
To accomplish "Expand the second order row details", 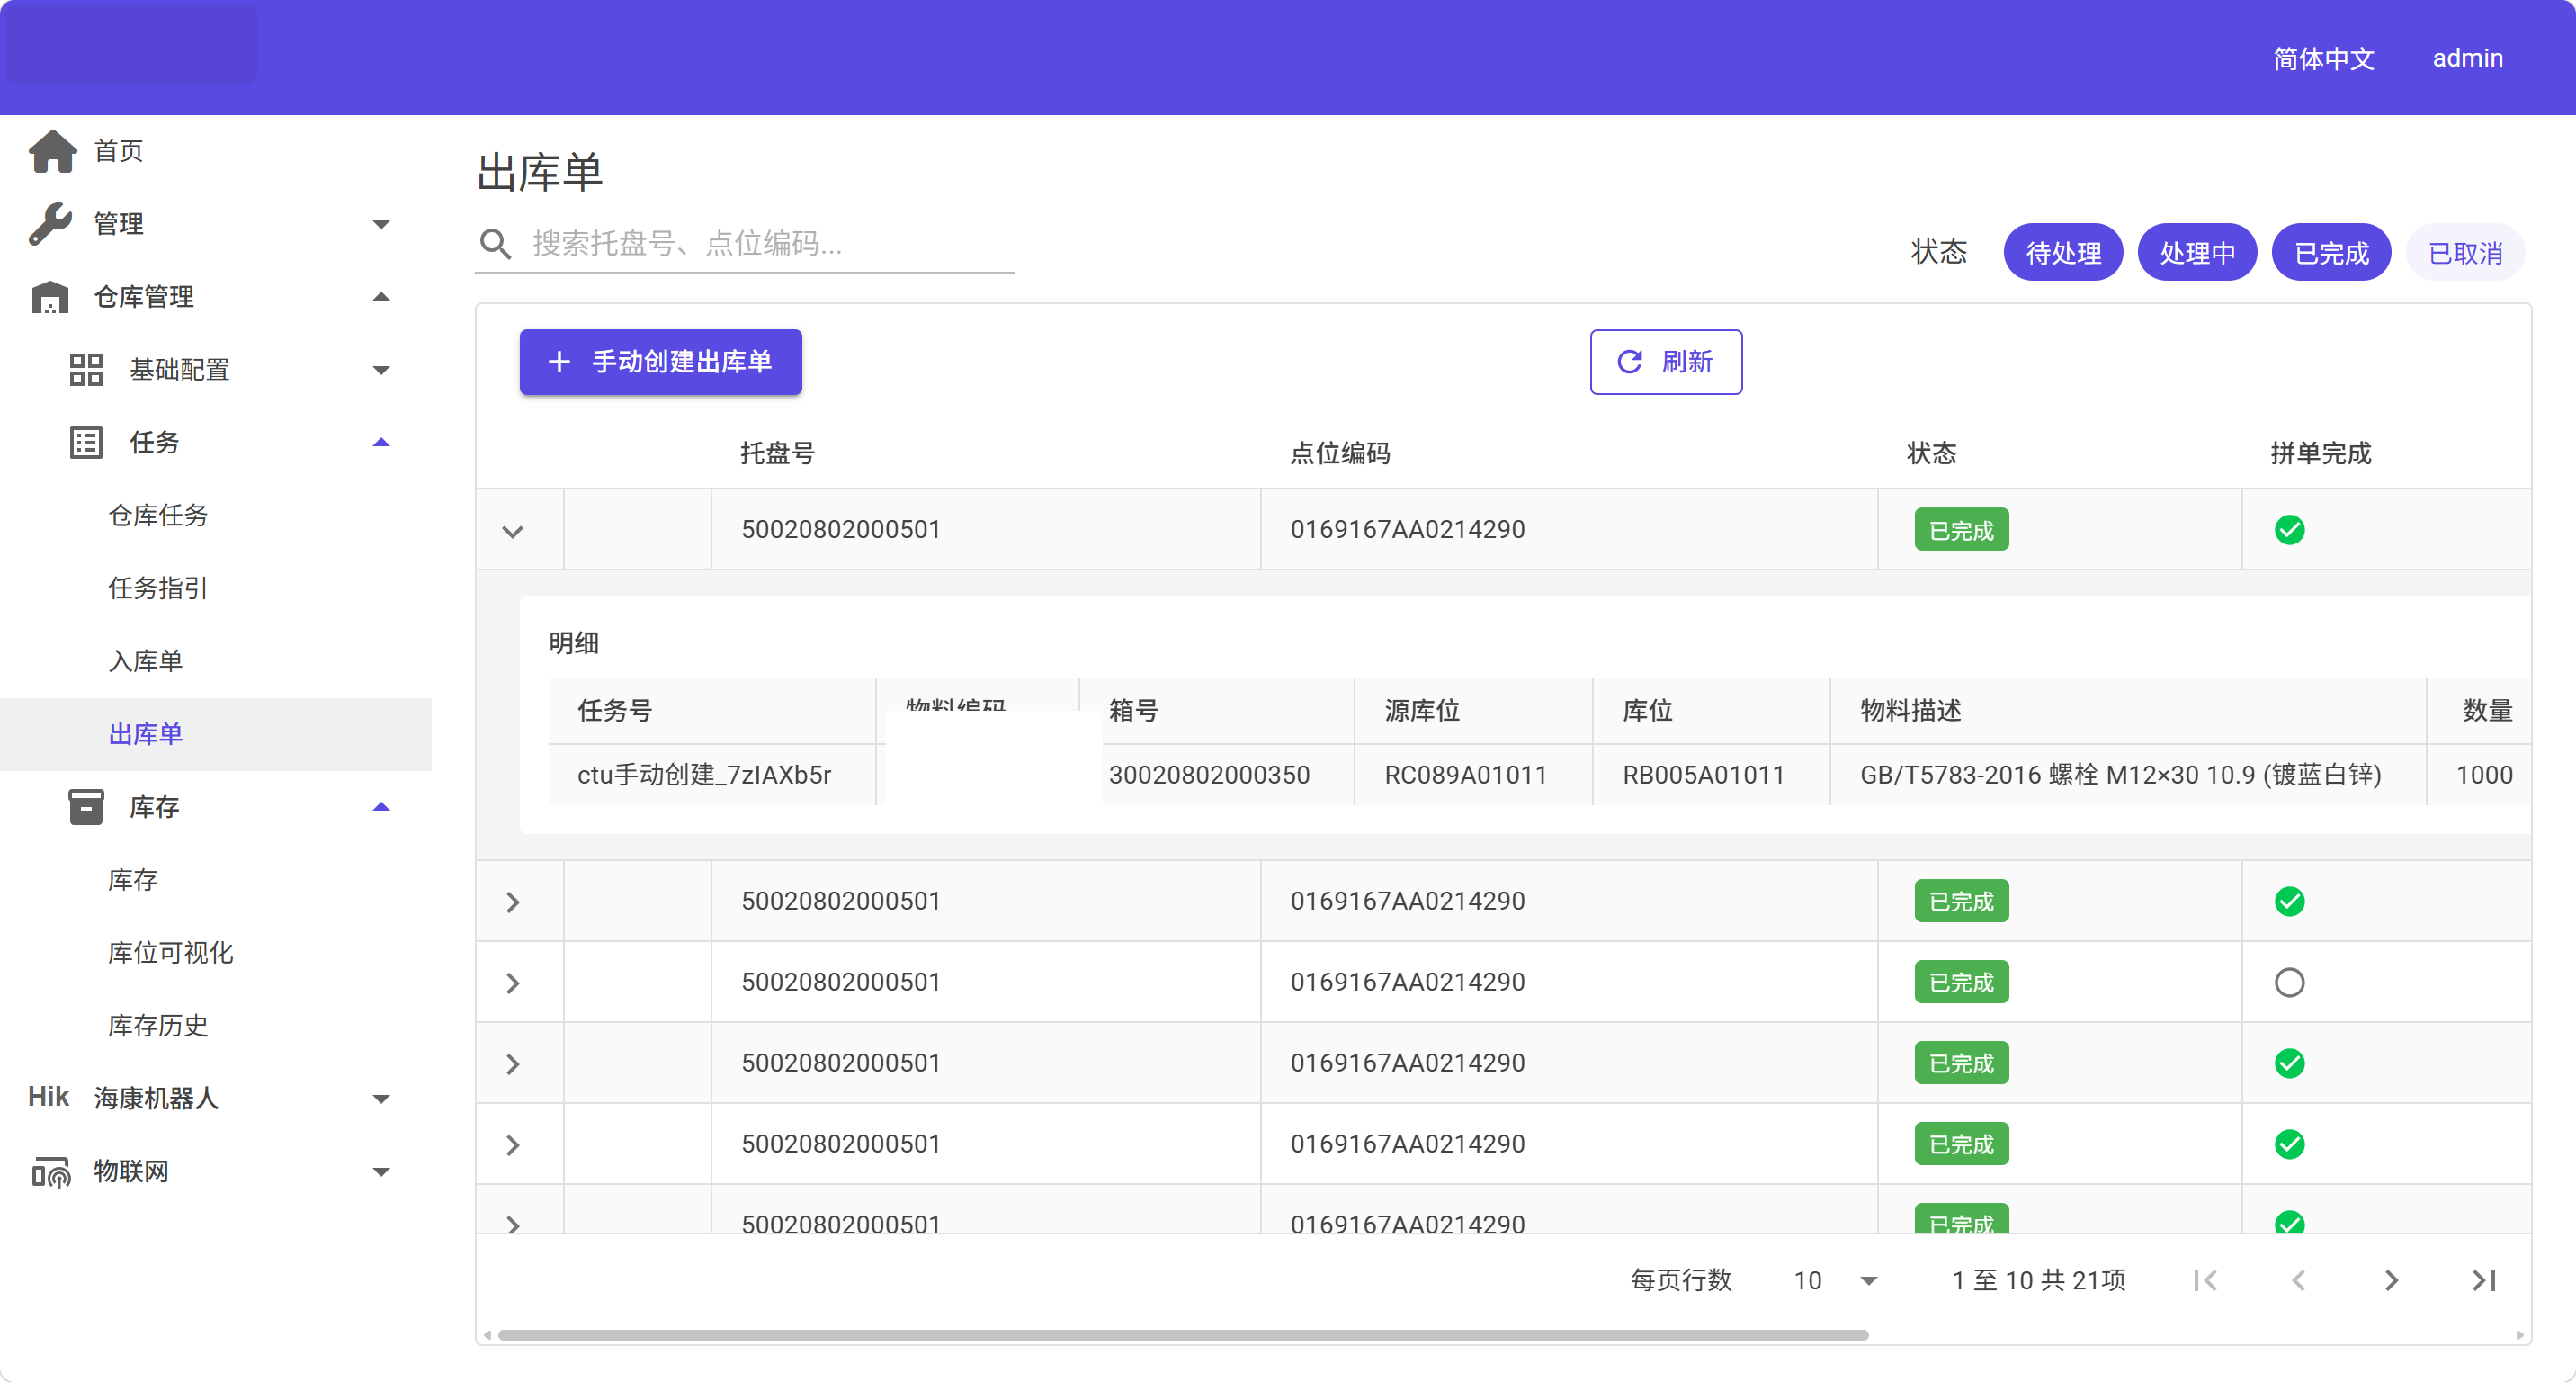I will pos(513,902).
